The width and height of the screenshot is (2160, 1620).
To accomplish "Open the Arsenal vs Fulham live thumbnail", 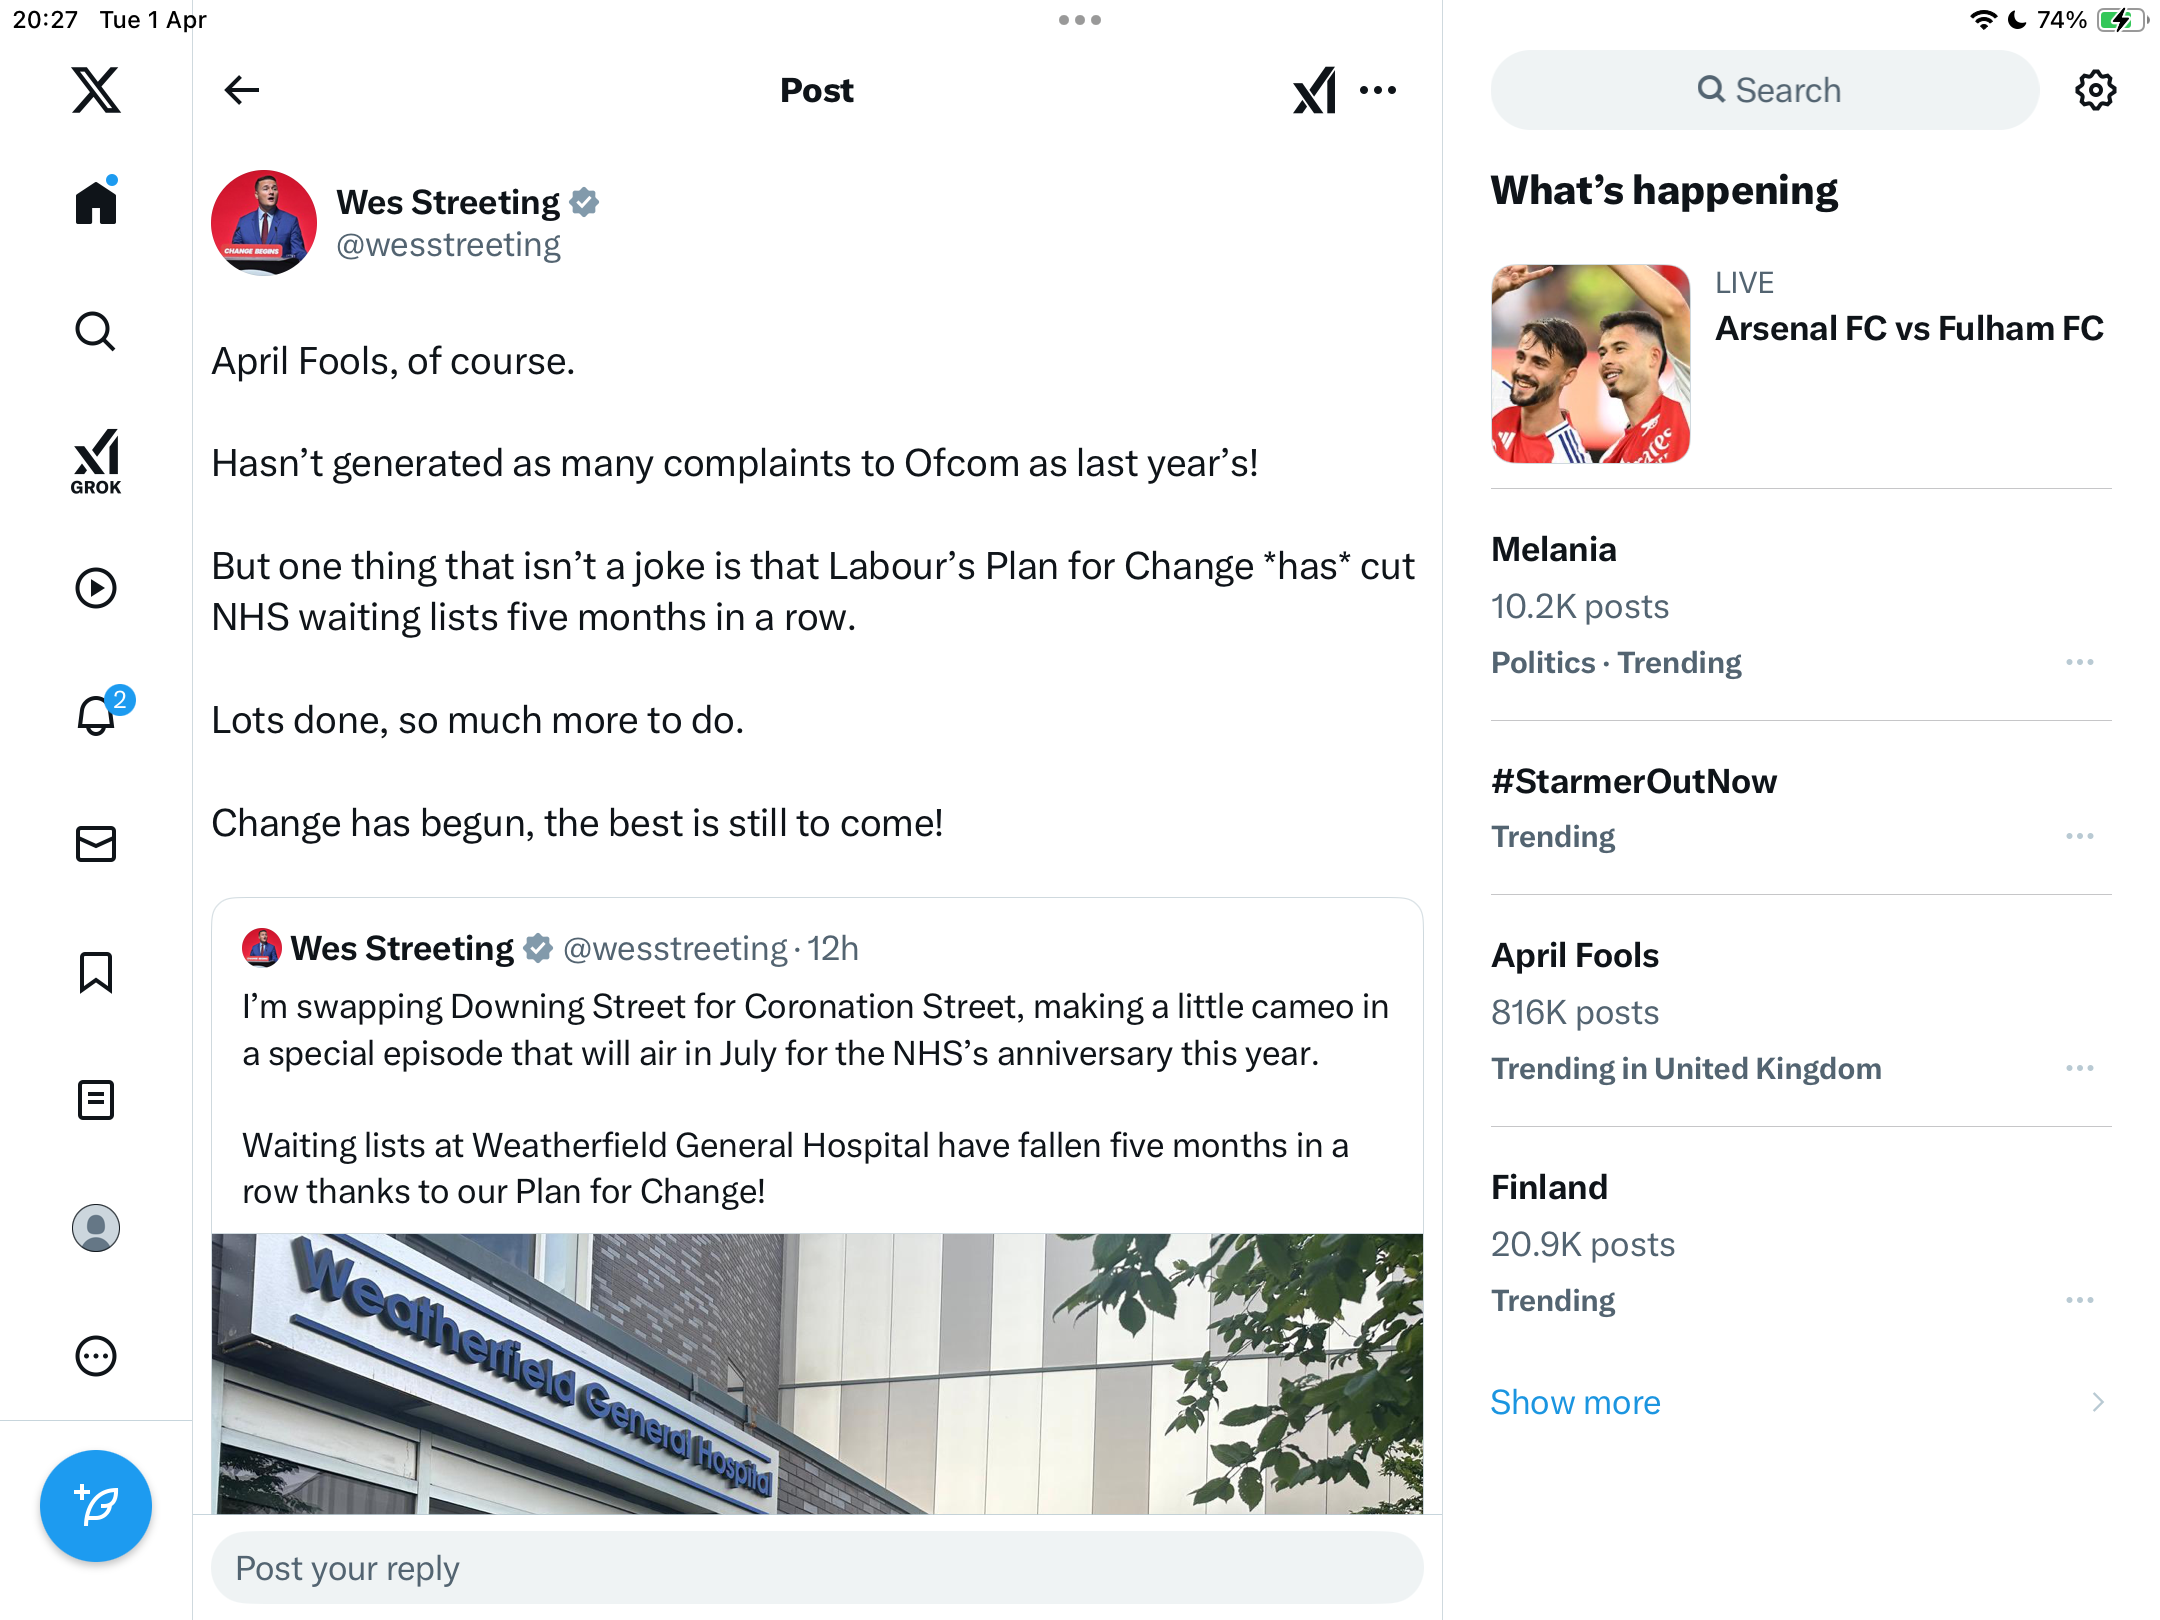I will (1590, 364).
